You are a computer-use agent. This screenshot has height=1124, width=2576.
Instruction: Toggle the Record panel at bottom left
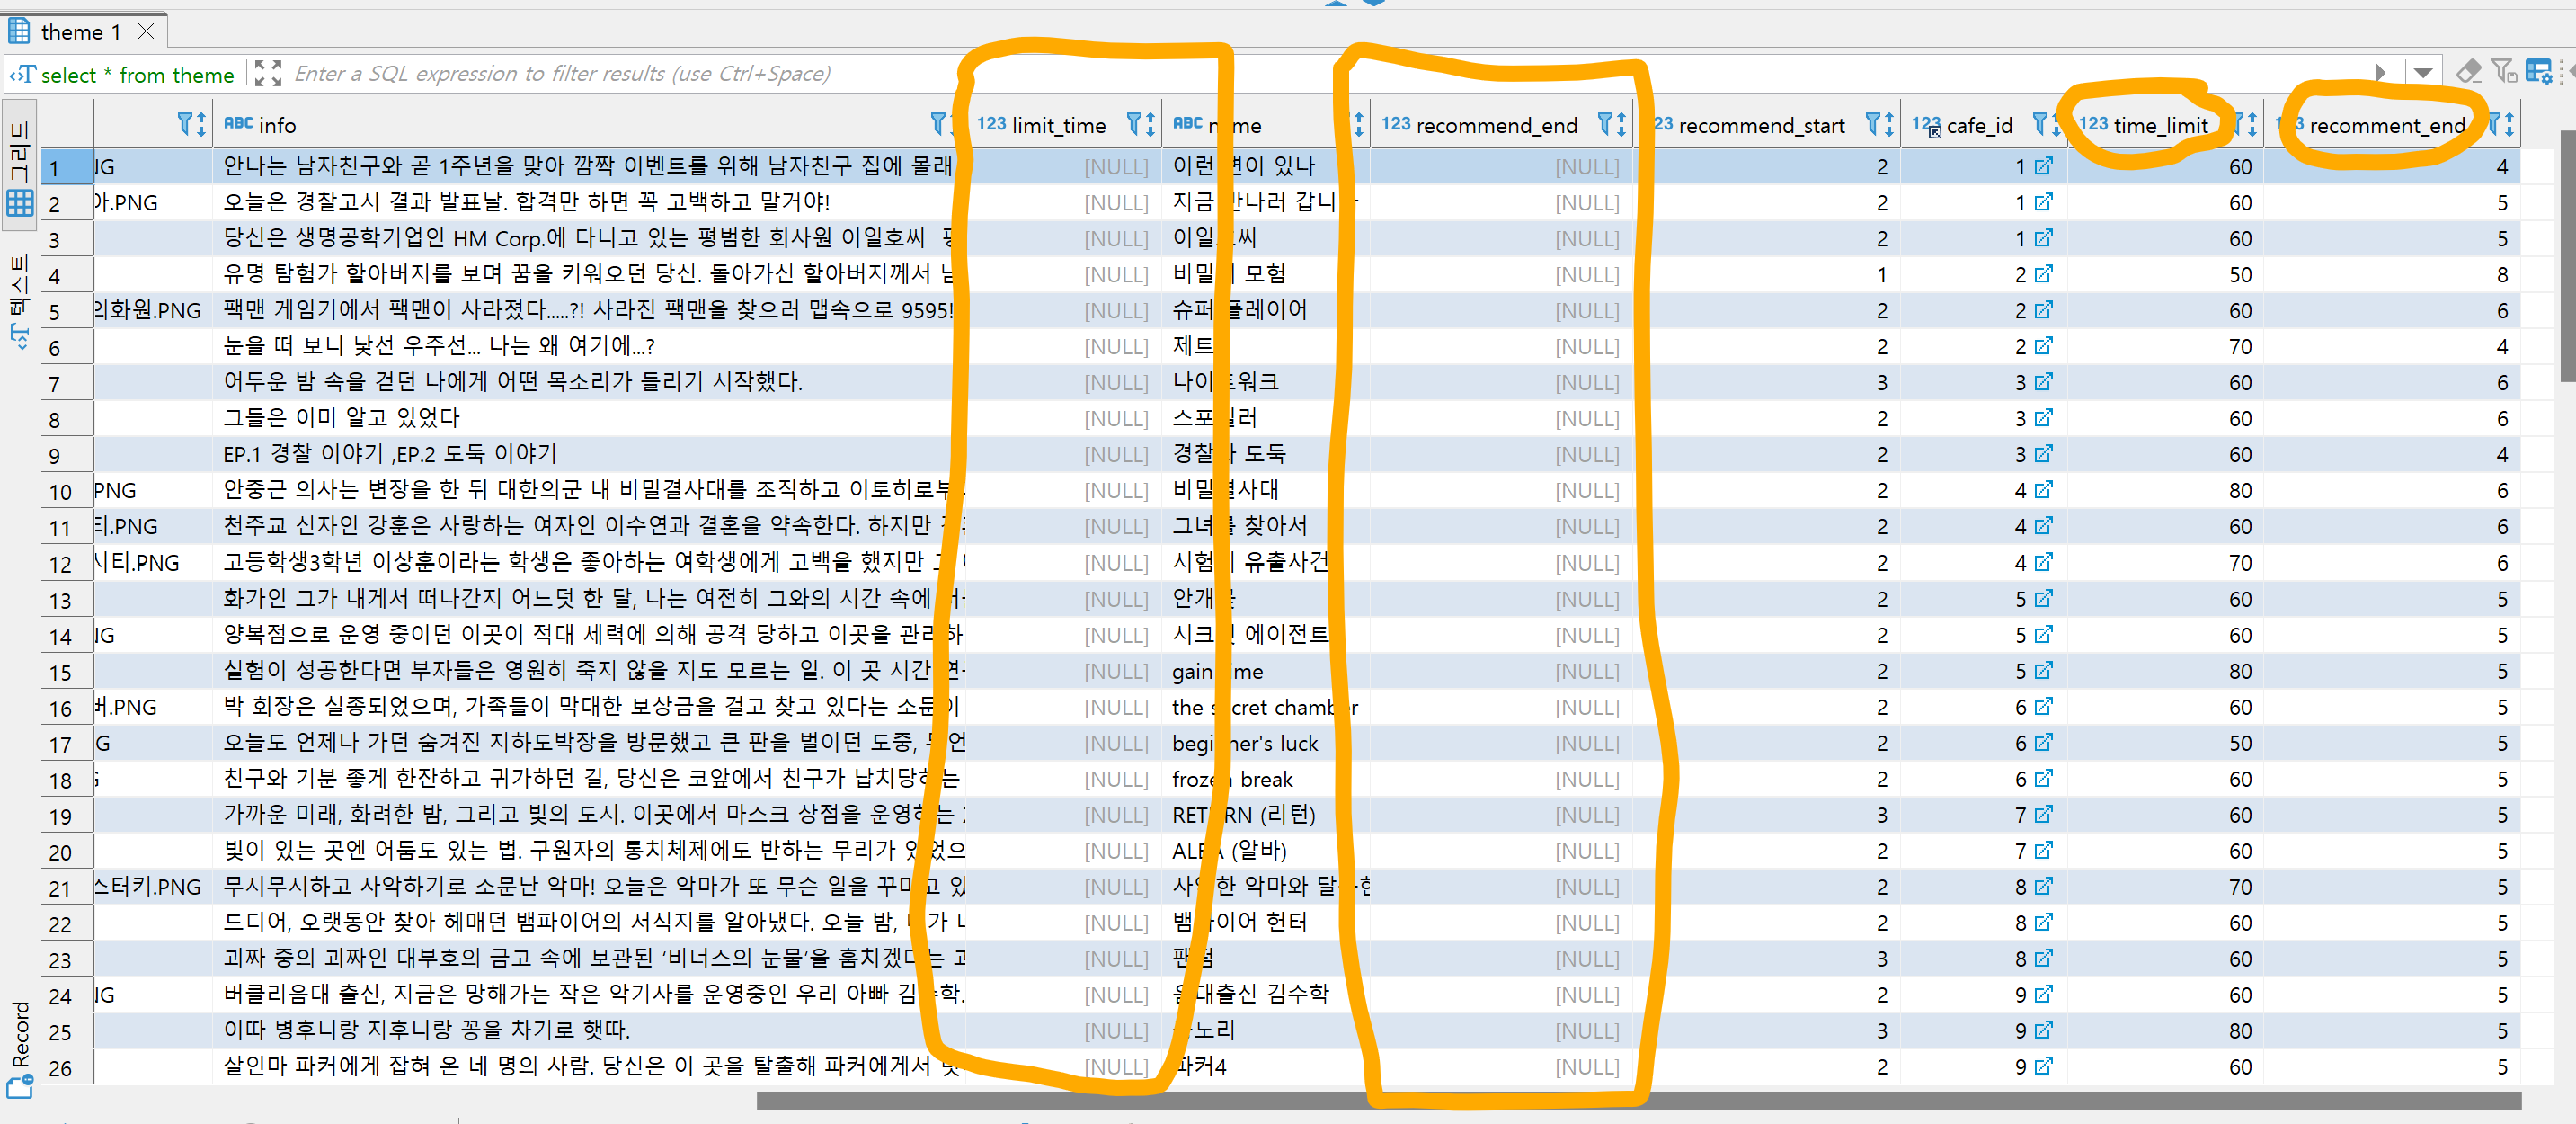point(19,1045)
